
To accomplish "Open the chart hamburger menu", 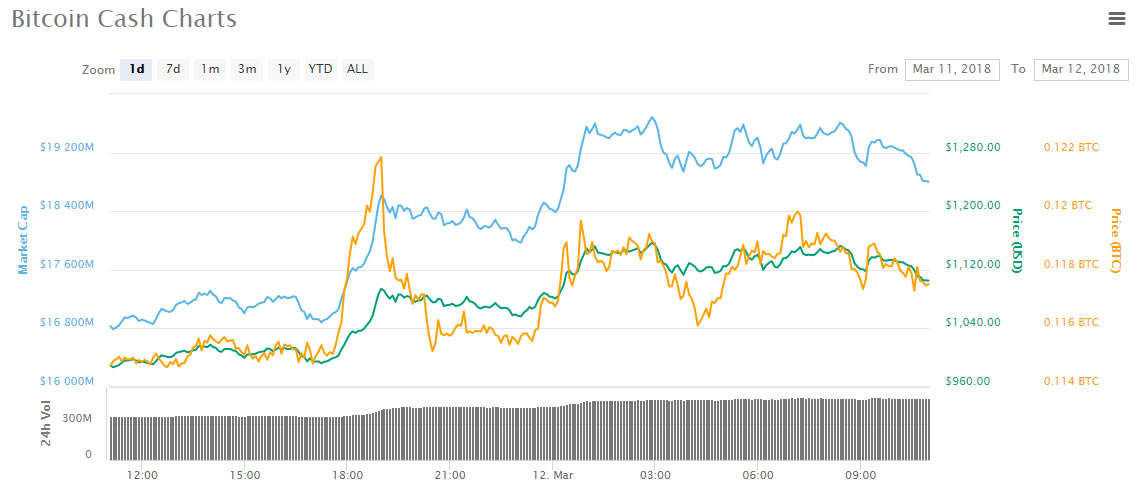I will click(1117, 18).
